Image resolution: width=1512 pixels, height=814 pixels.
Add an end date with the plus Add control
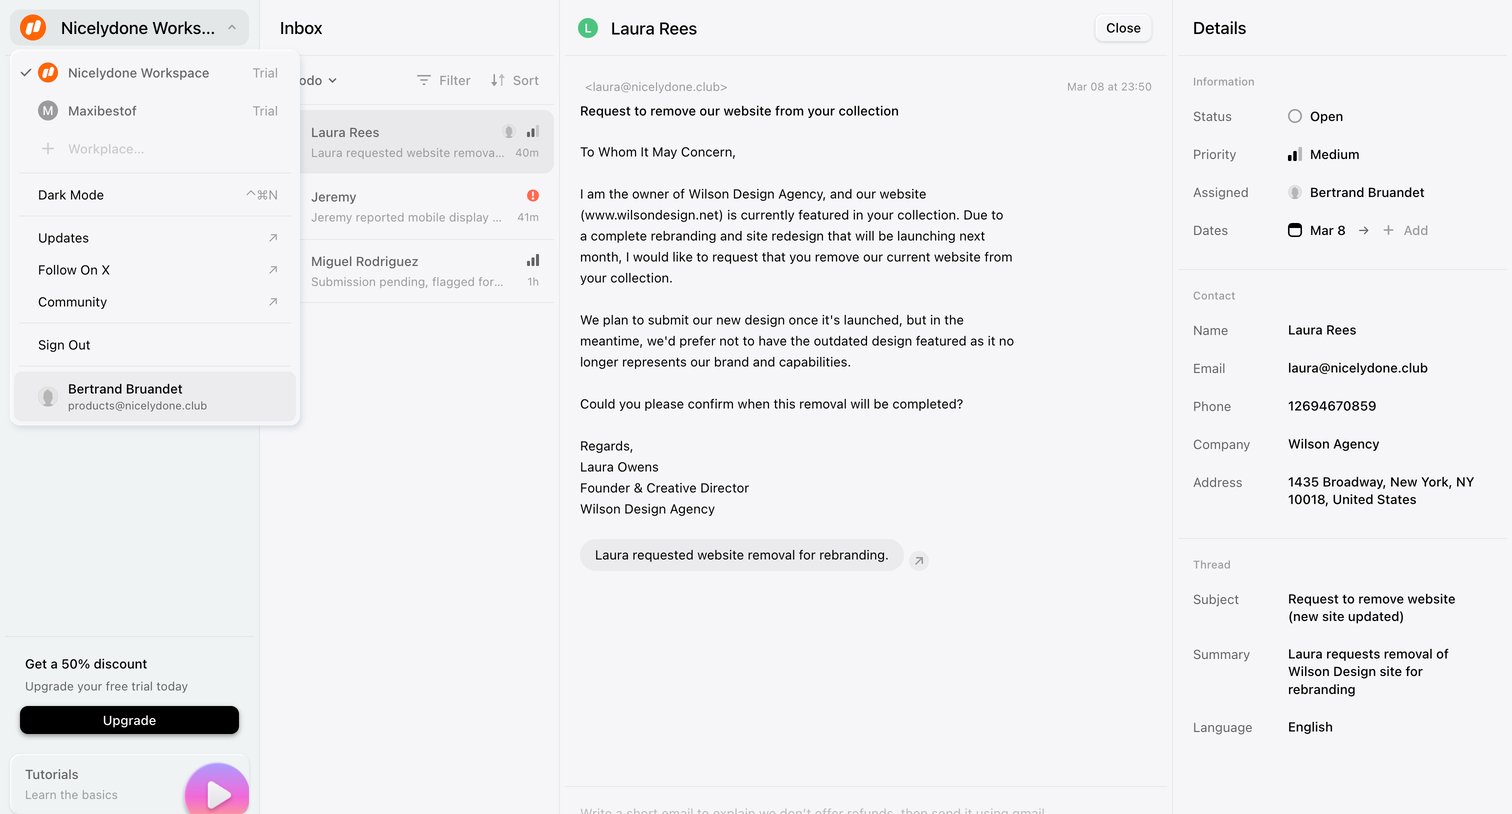[x=1405, y=230]
